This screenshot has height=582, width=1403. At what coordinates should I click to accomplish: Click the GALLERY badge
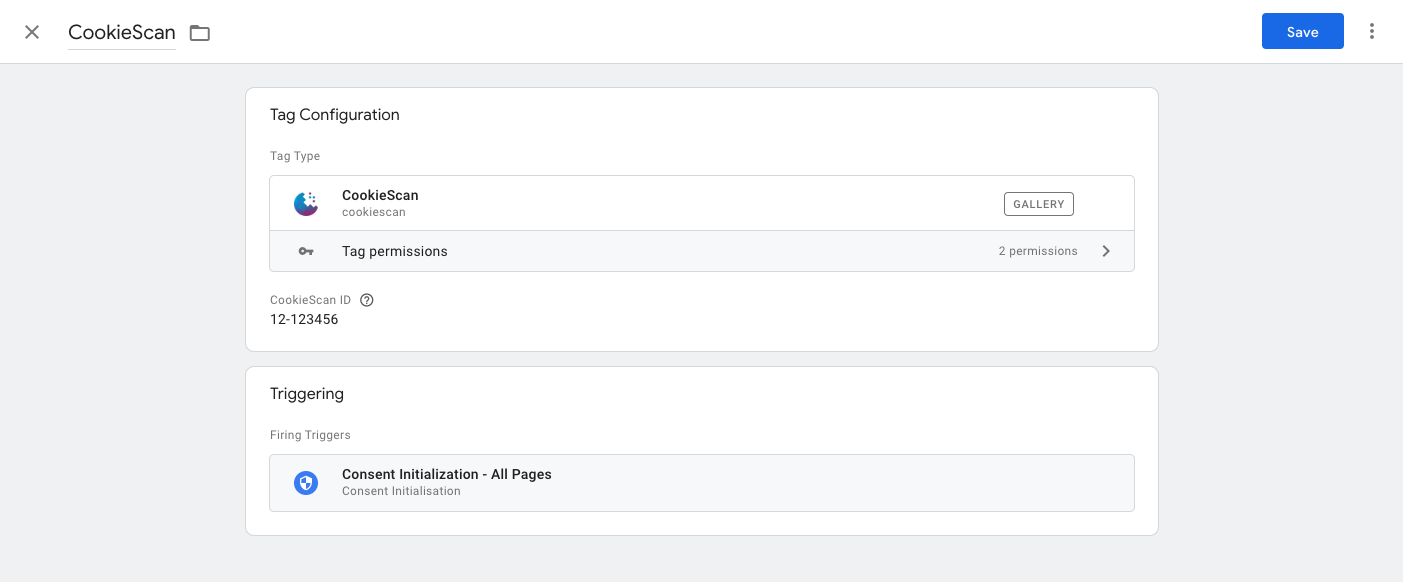click(x=1038, y=204)
